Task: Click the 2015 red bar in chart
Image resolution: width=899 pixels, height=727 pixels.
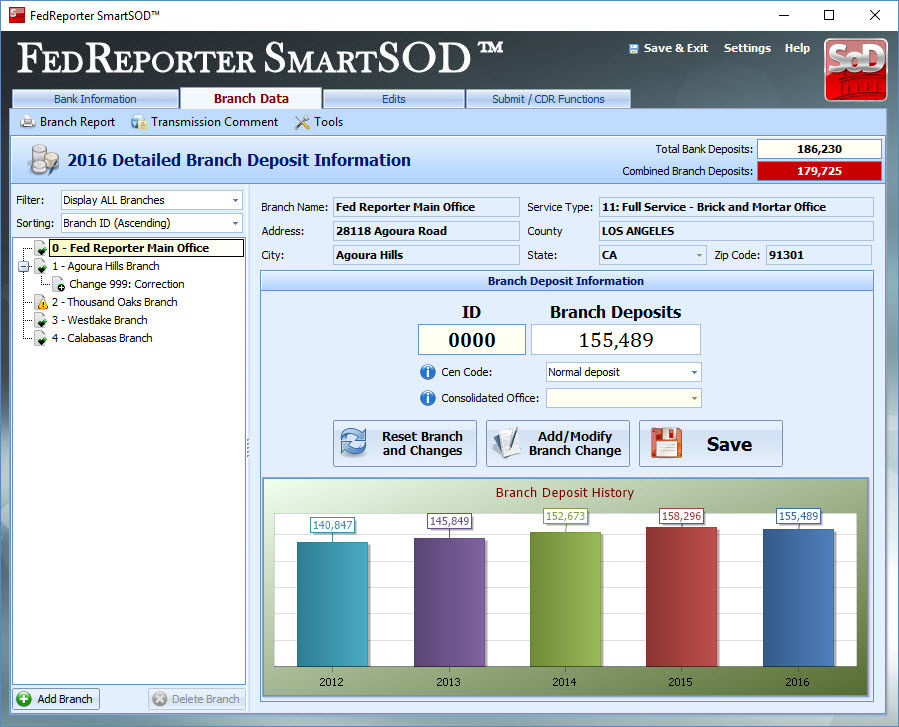Action: 681,597
